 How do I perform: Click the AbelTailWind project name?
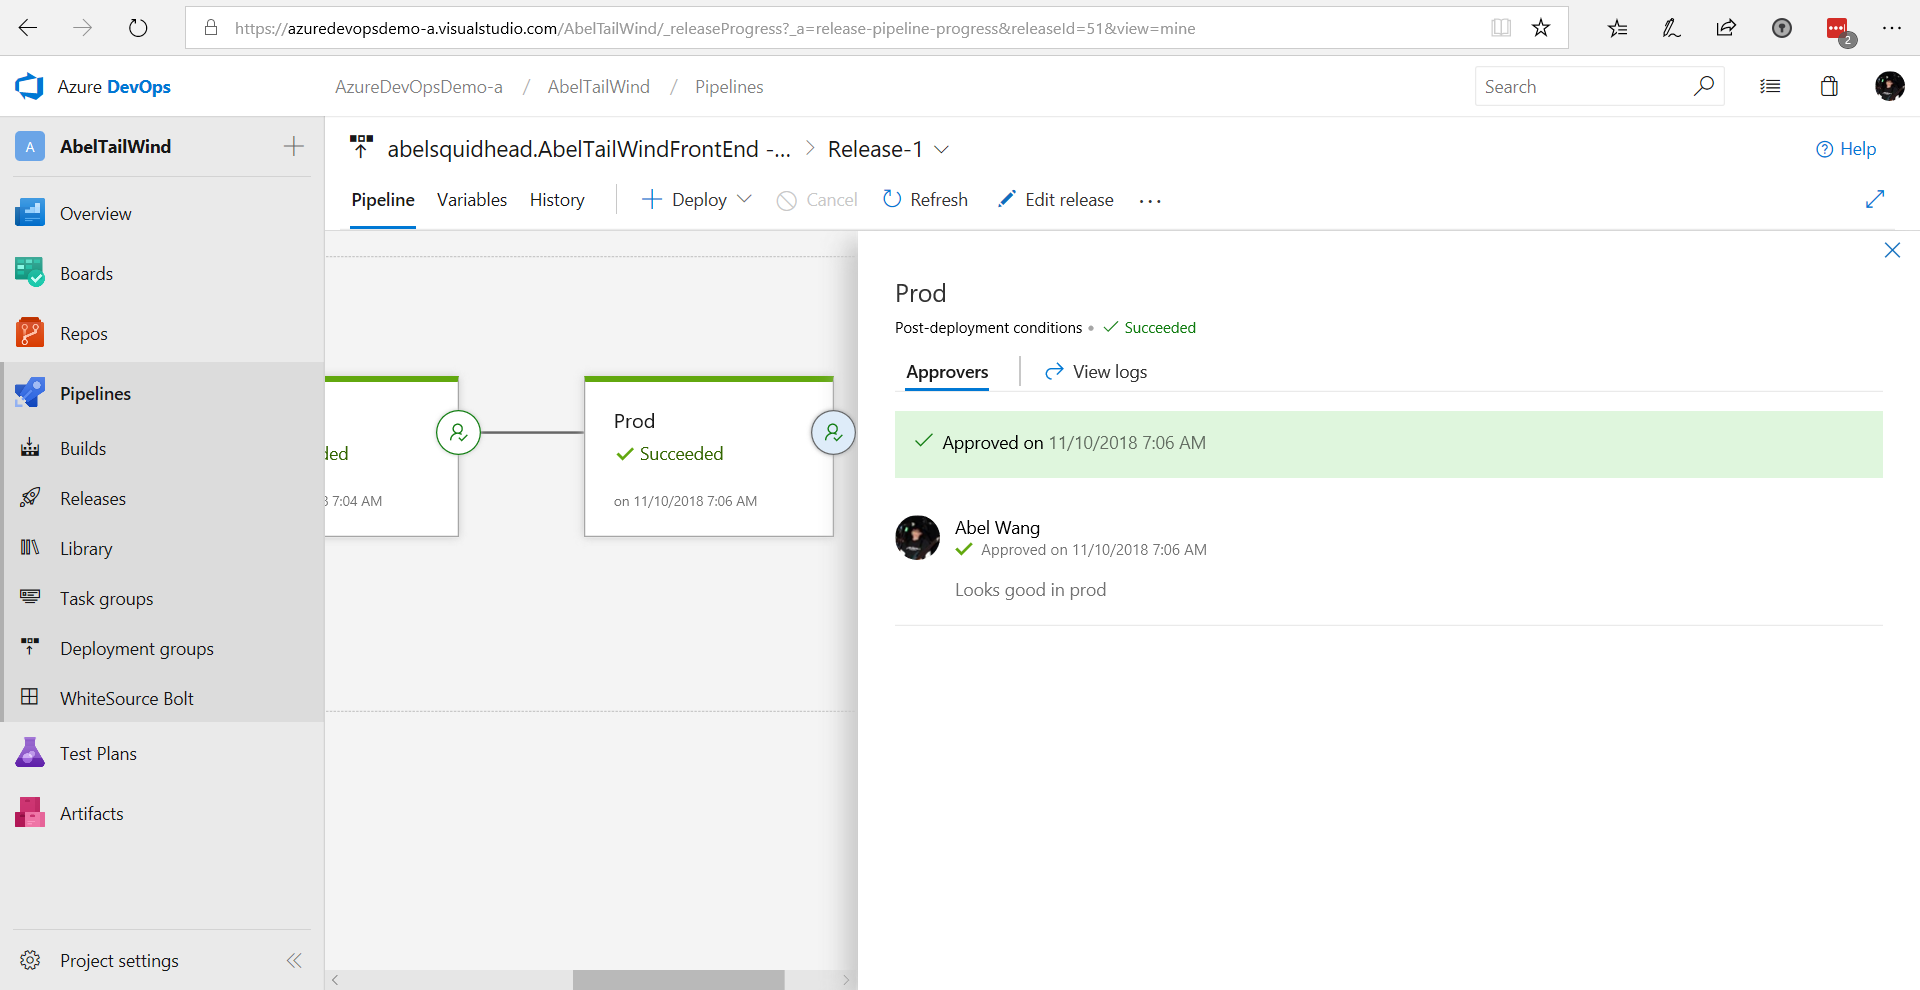(115, 147)
